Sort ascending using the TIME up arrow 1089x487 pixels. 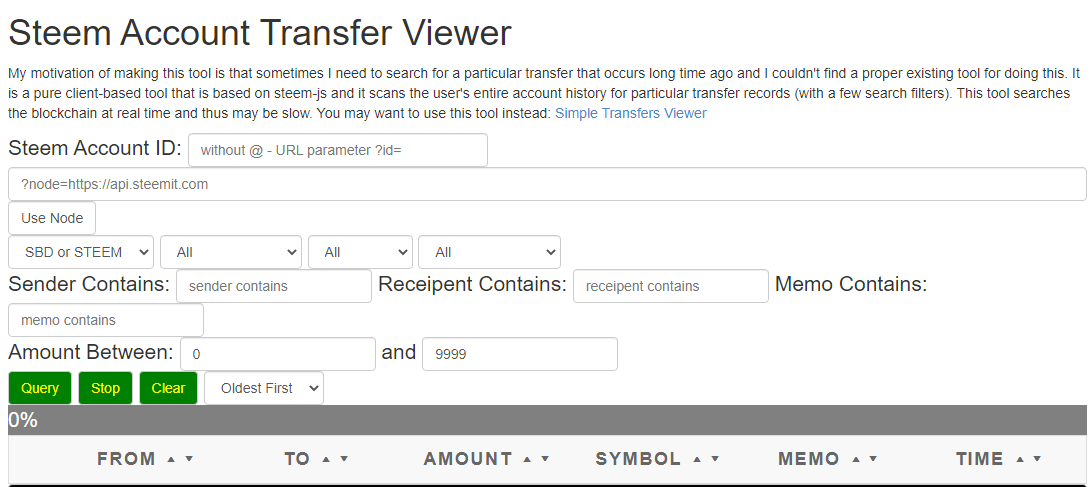(1020, 459)
